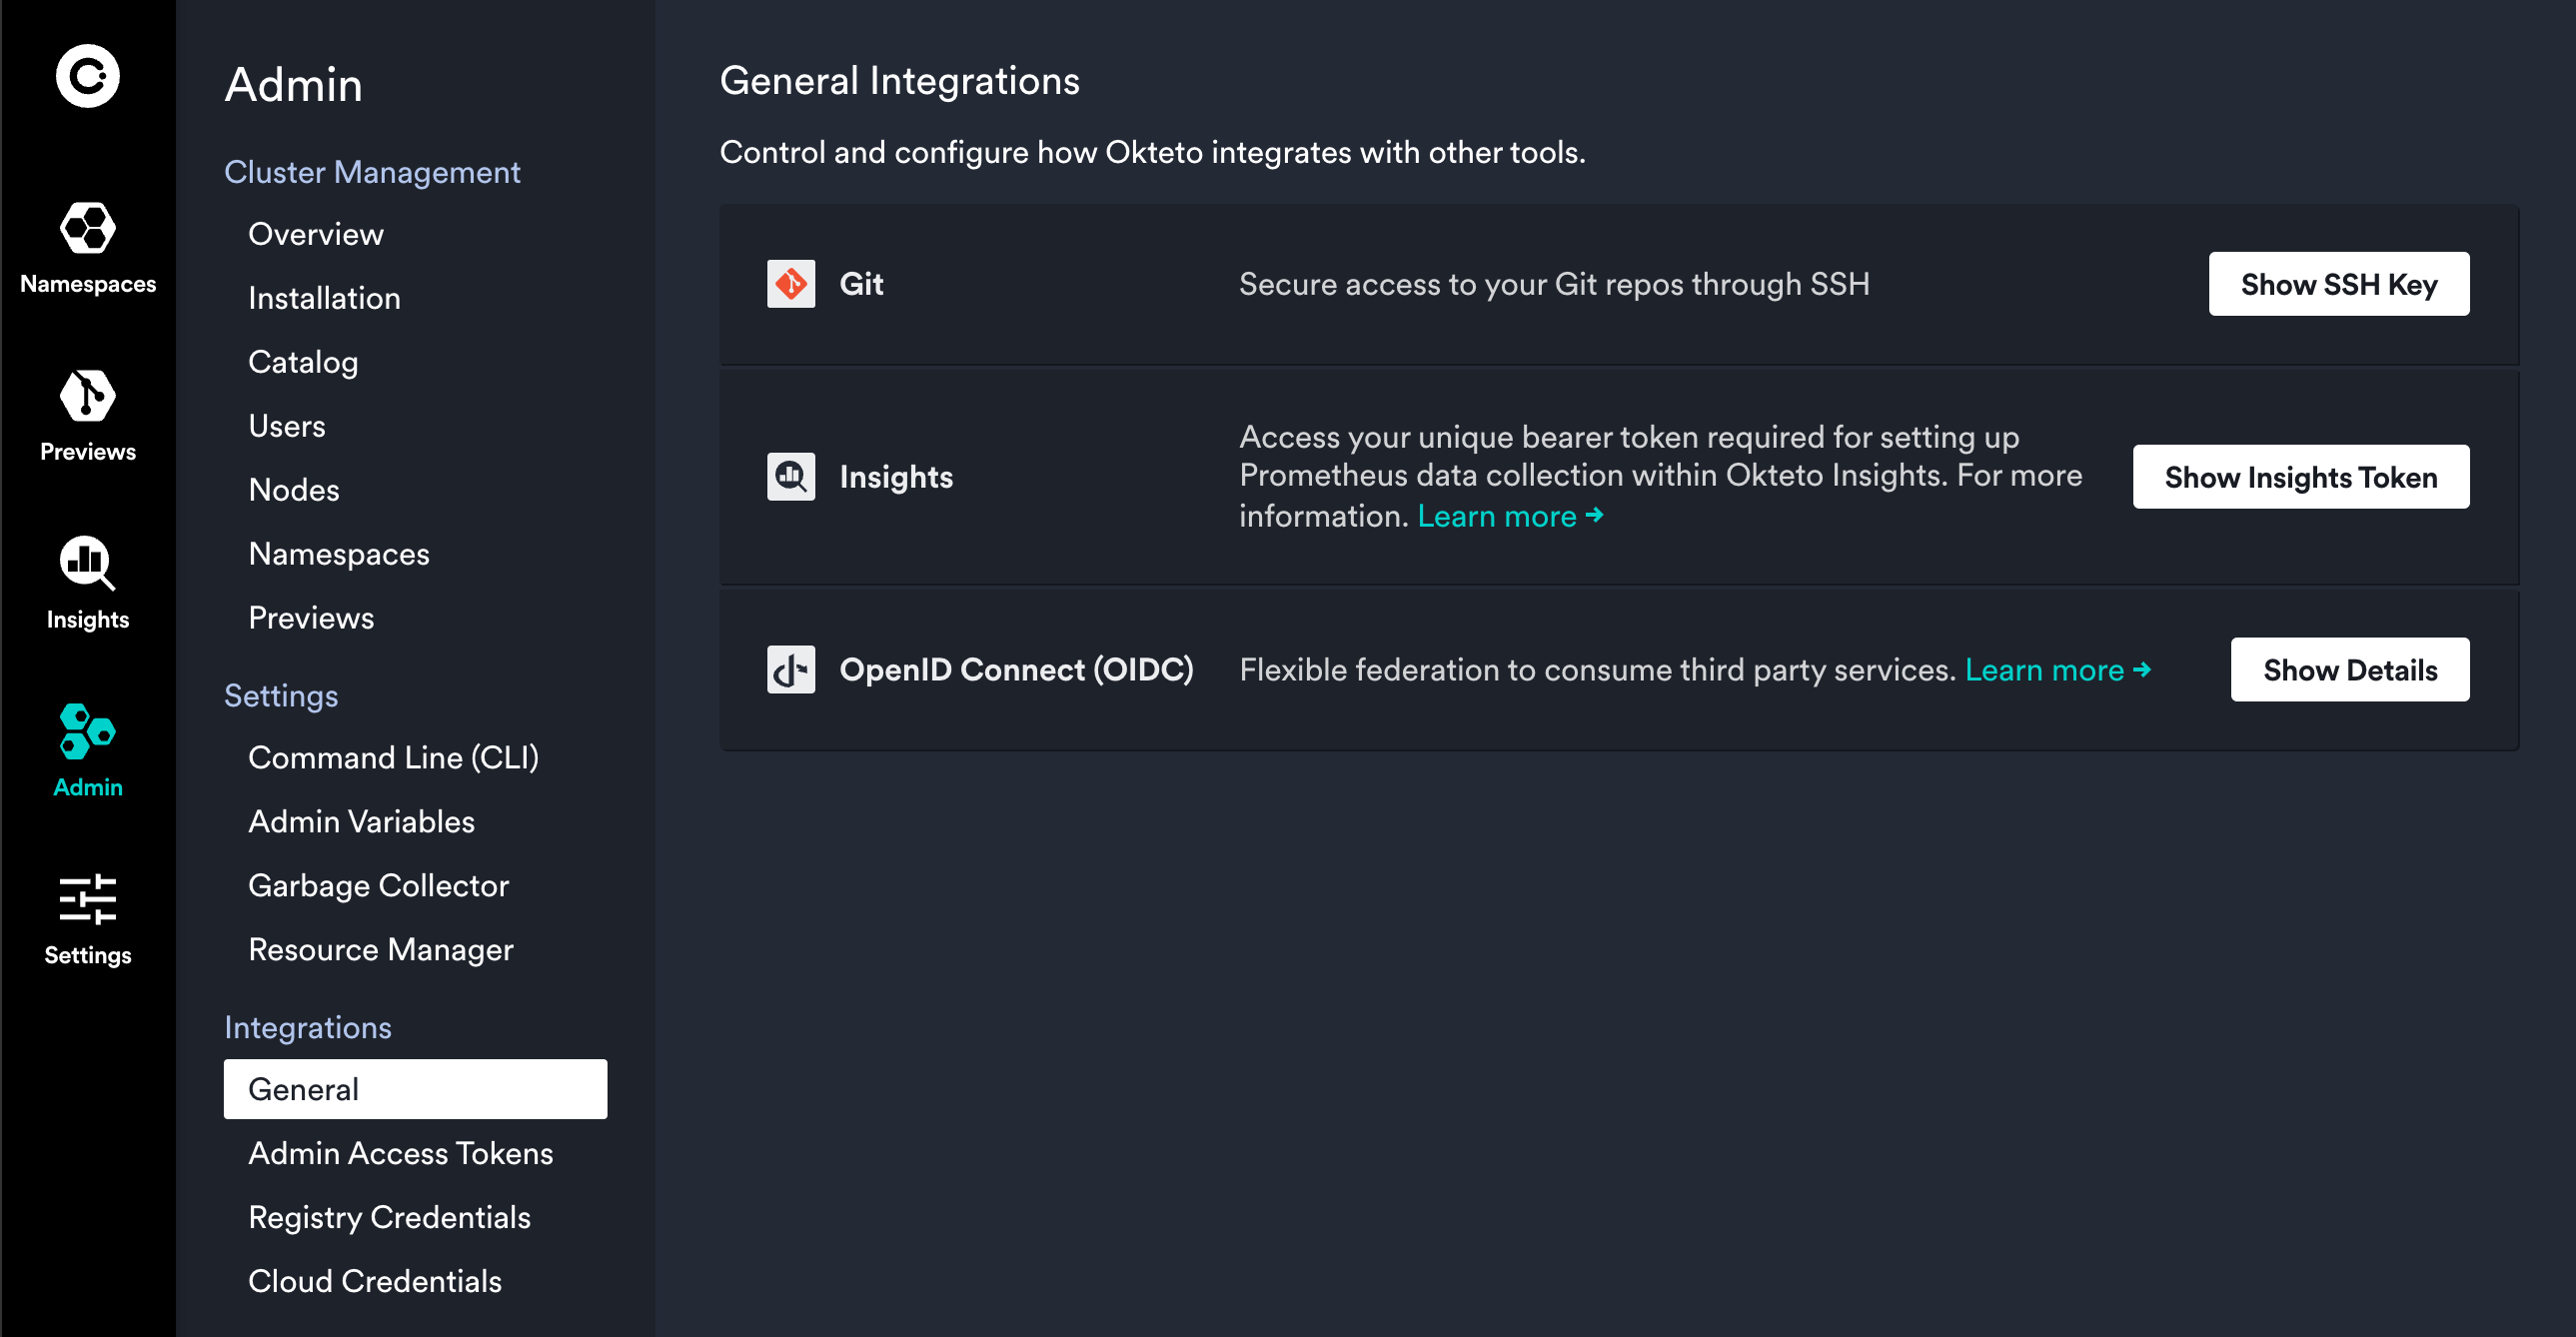Open Command Line (CLI) settings
The height and width of the screenshot is (1337, 2576).
coord(393,758)
